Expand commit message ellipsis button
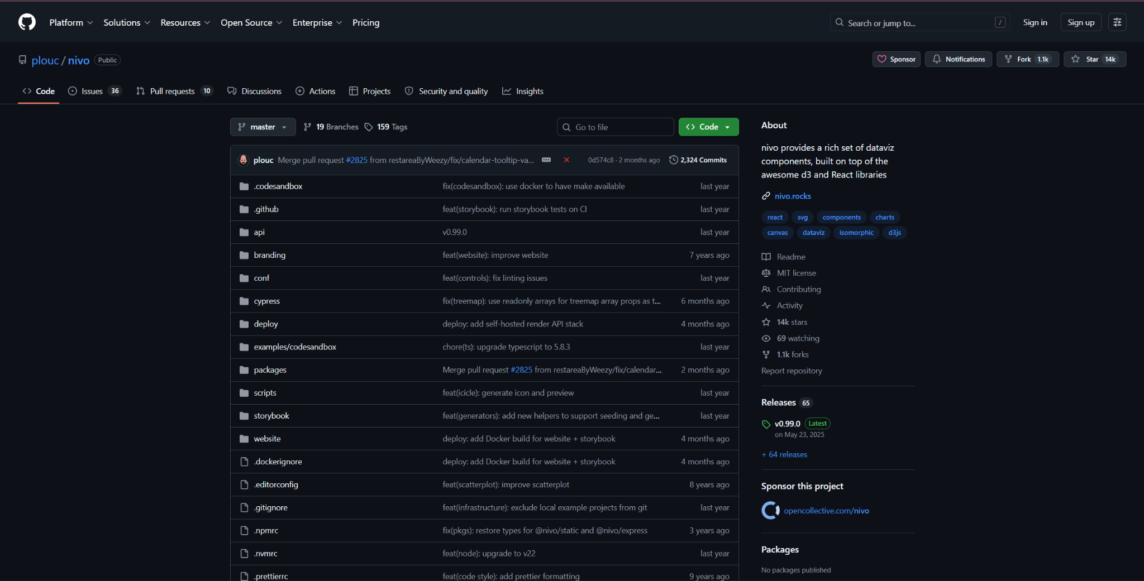The image size is (1144, 581). point(546,160)
